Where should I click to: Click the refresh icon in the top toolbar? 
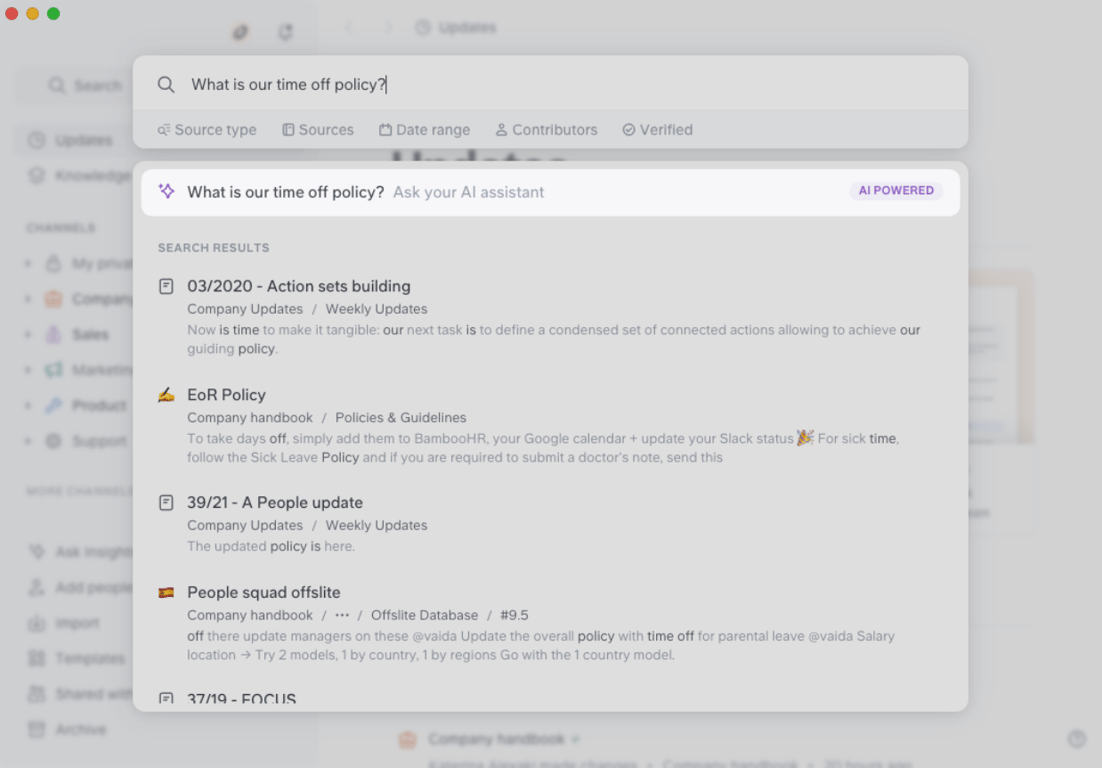point(285,32)
